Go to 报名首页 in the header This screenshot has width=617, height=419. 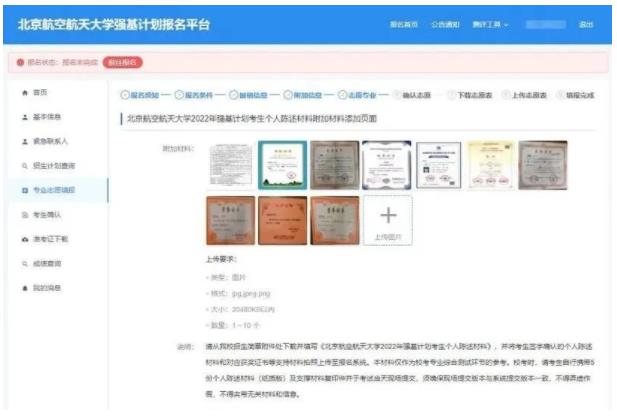click(x=403, y=24)
